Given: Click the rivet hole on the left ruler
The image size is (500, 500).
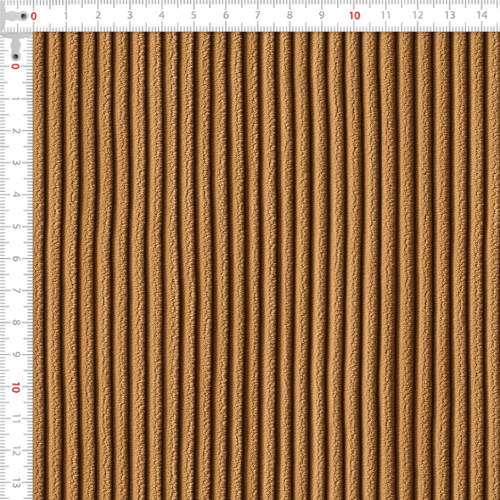Looking at the screenshot, I should point(16,56).
